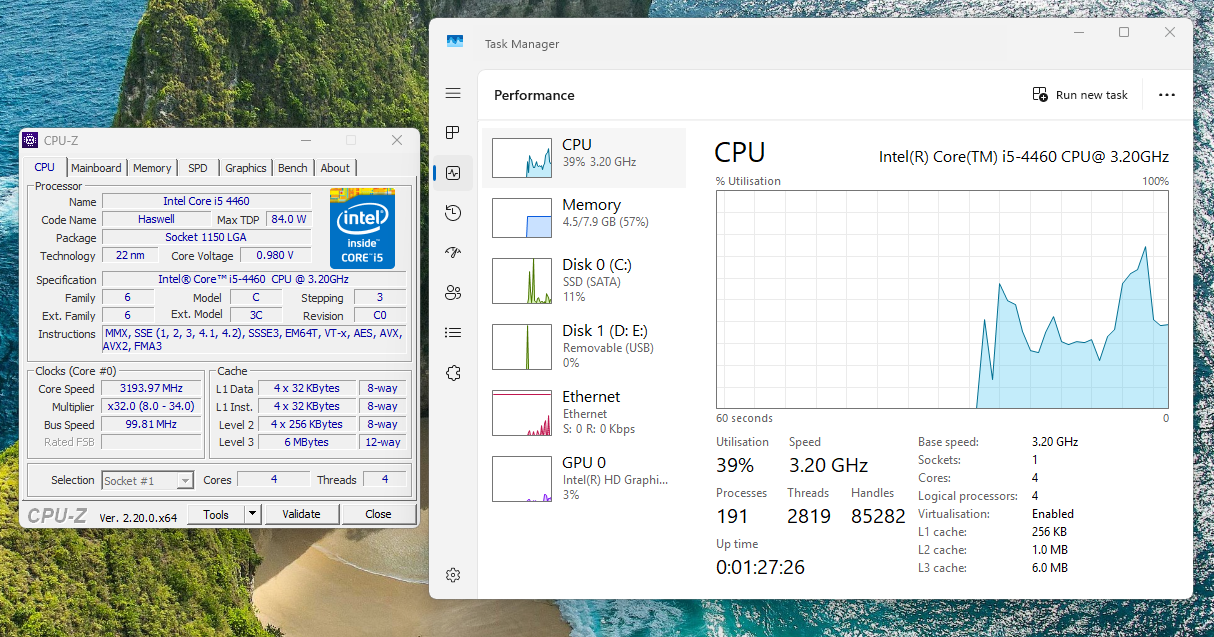Click the CPU utilisation graph area
Image resolution: width=1214 pixels, height=637 pixels.
tap(942, 300)
